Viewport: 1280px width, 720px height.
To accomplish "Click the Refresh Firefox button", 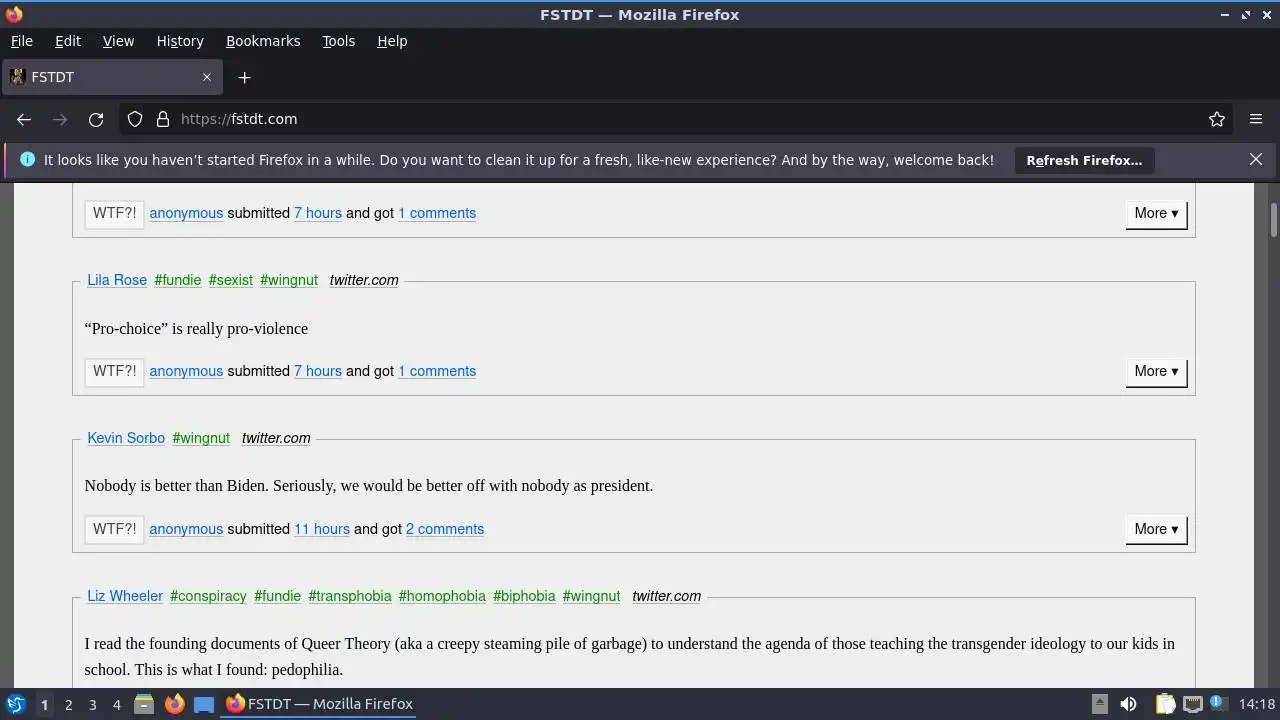I will coord(1084,160).
